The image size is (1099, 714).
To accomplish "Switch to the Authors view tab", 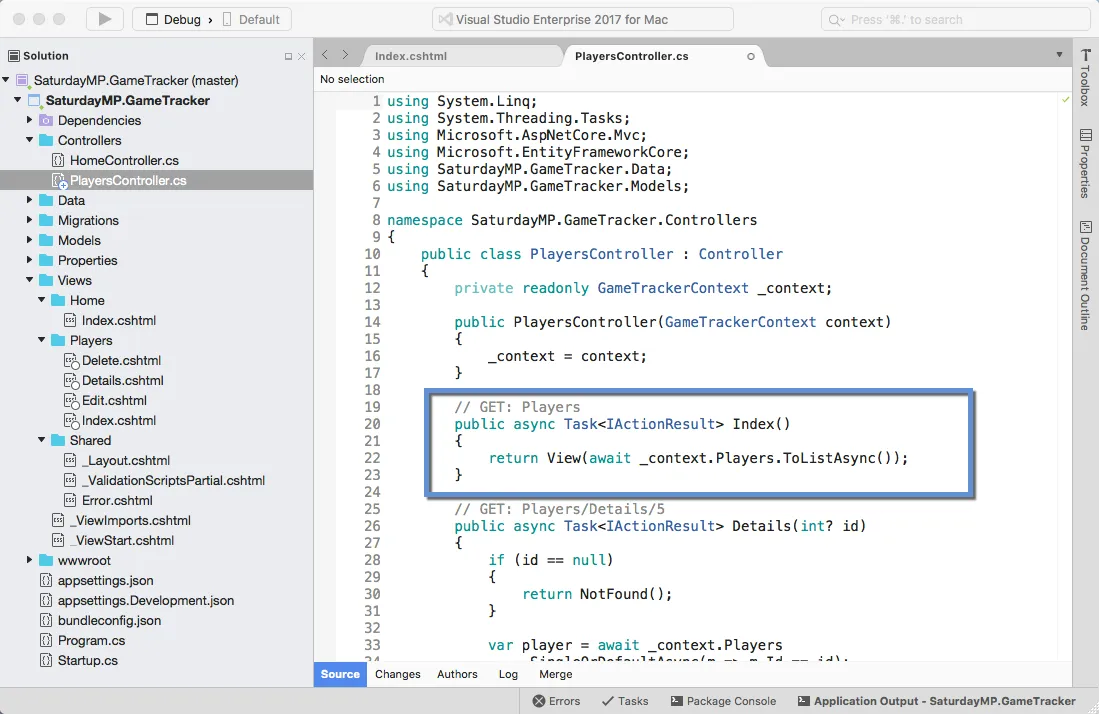I will tap(457, 674).
